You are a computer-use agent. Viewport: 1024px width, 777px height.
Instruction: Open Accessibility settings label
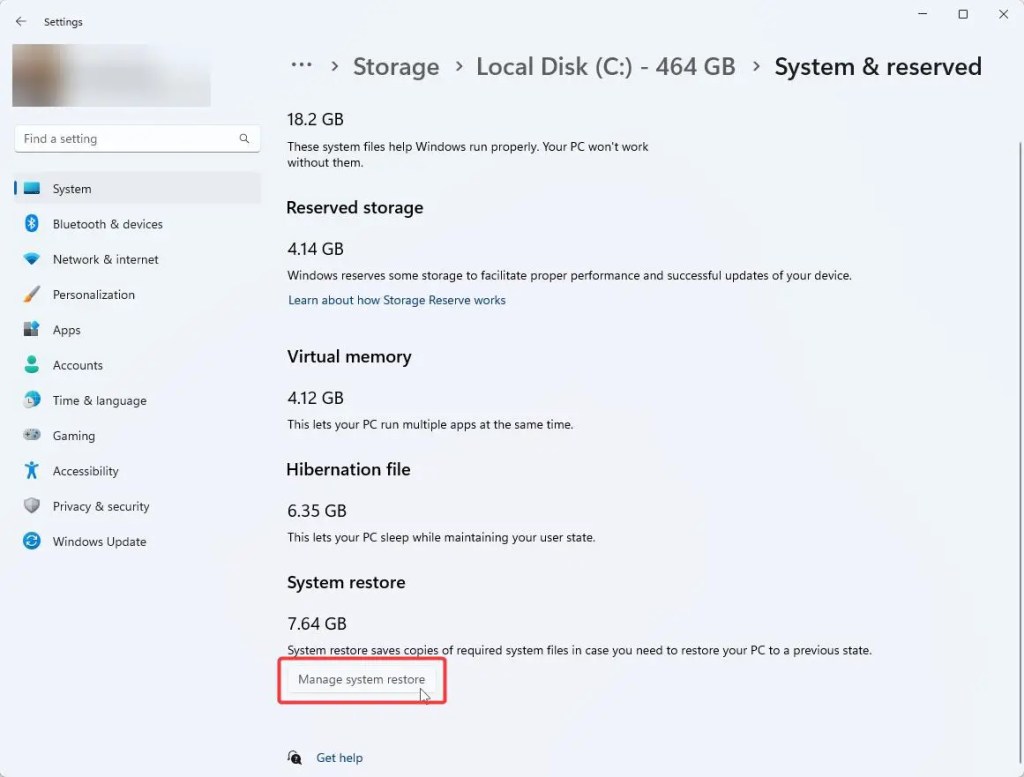point(86,471)
